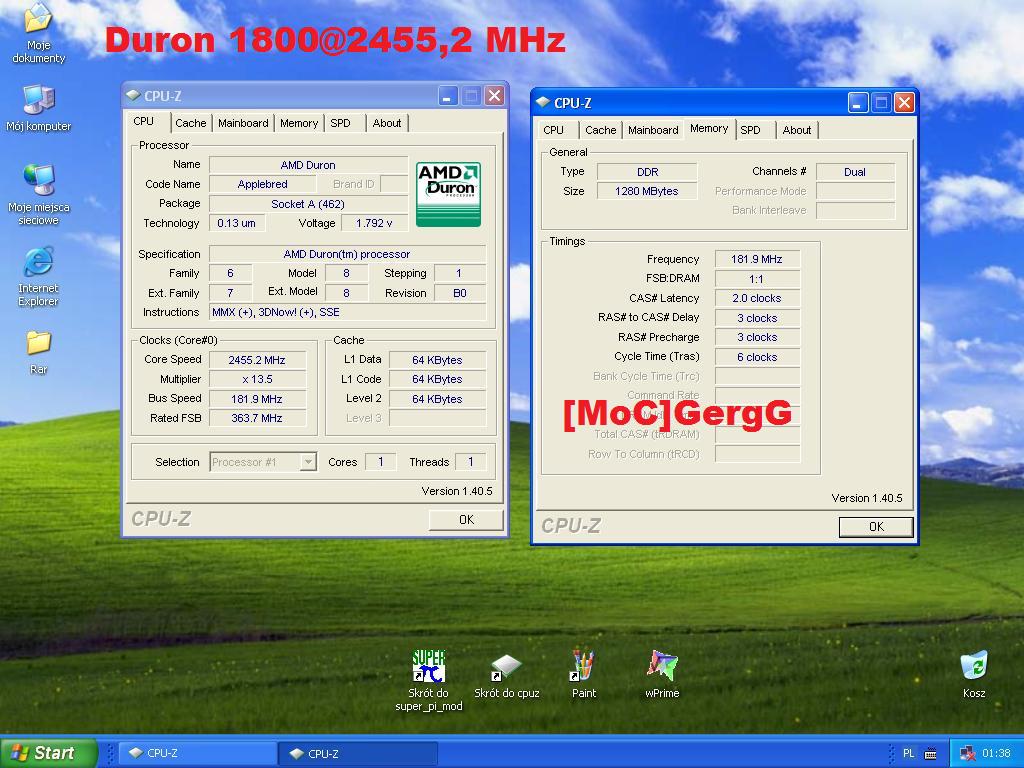Screen dimensions: 1024x768
Task: Click the FSB:DRAM value 1:1
Action: point(757,279)
